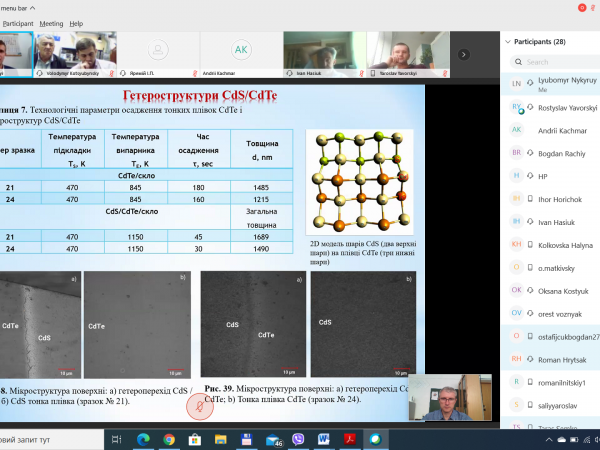
Task: Open Microsoft Edge from the taskbar
Action: click(x=142, y=439)
